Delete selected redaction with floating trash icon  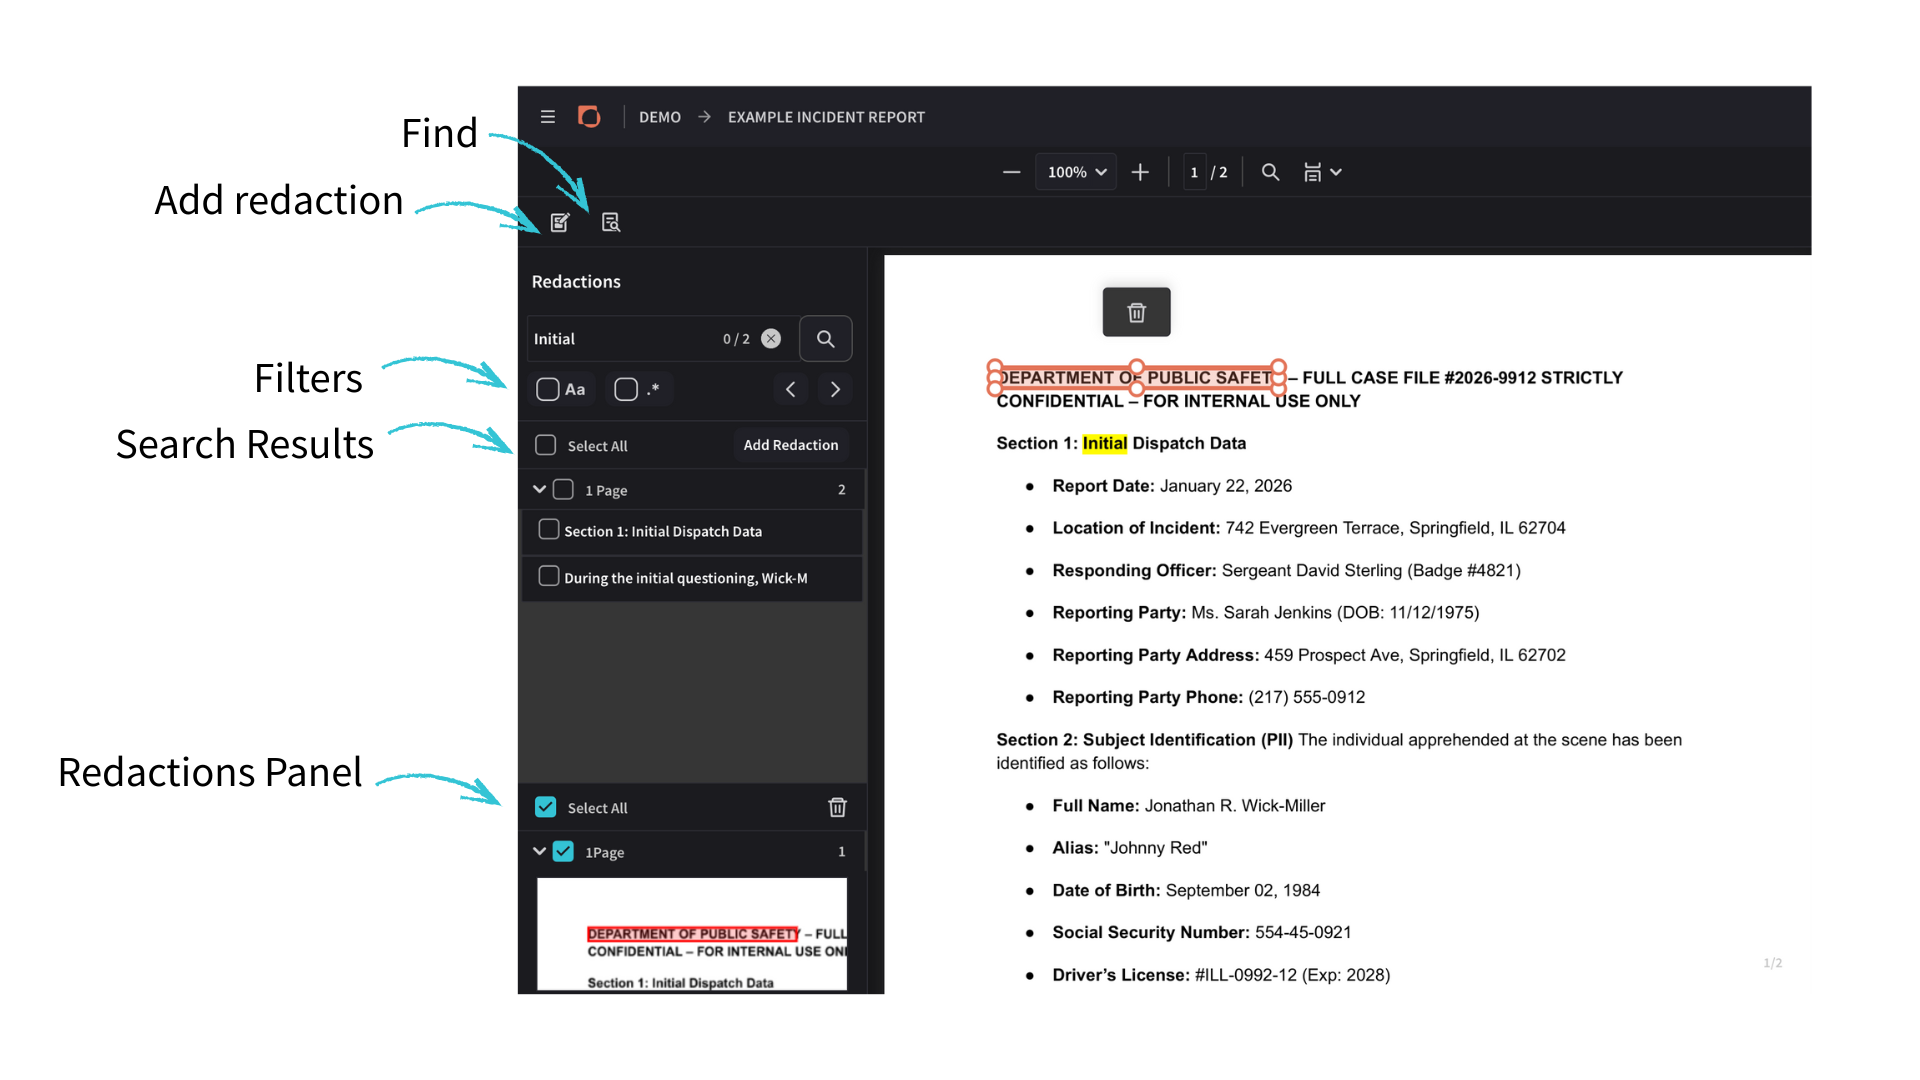coord(1136,313)
